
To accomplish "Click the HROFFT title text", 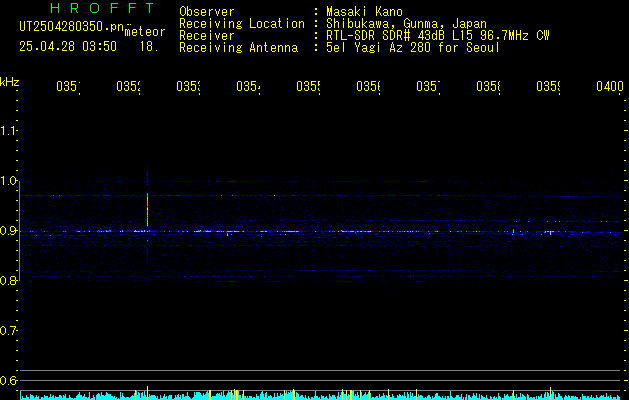I will (x=102, y=8).
